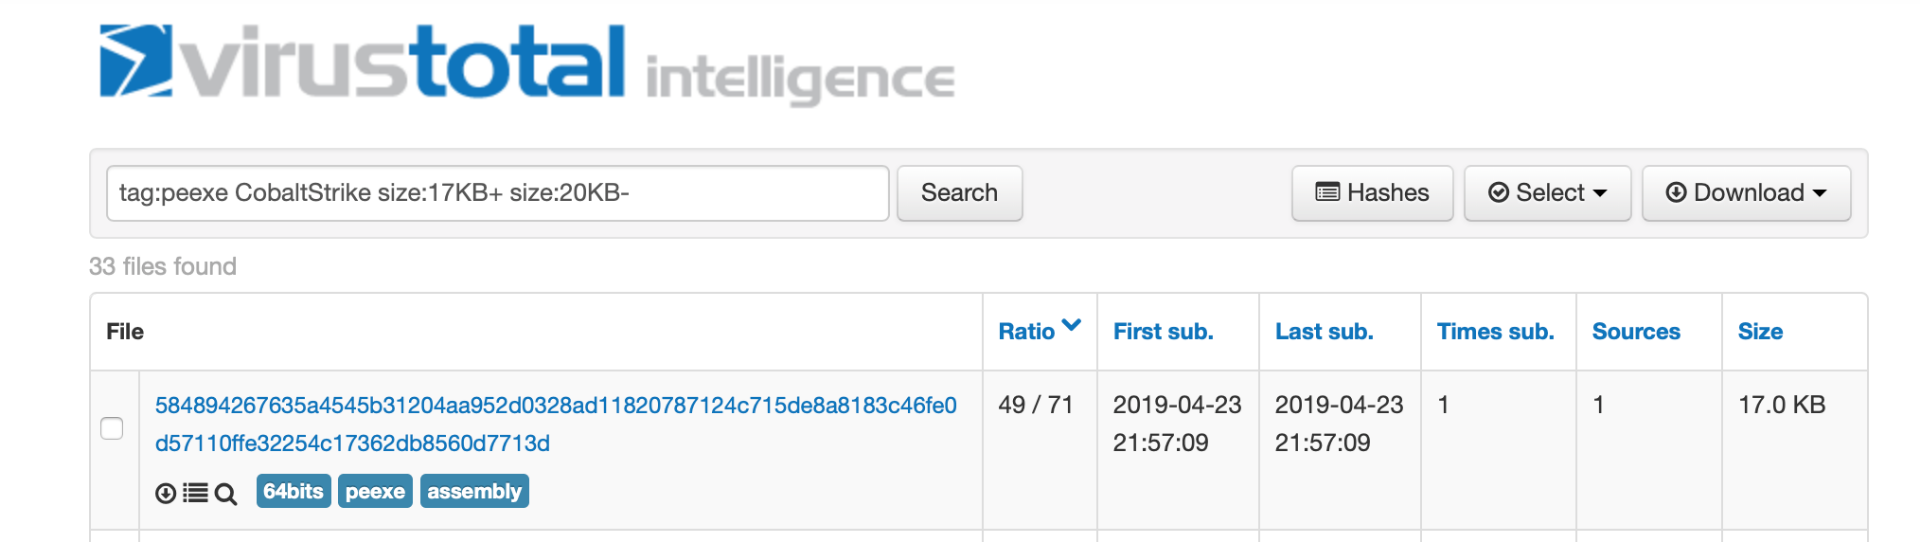Sort results by Ratio column
The height and width of the screenshot is (542, 1920).
pyautogui.click(x=1026, y=332)
